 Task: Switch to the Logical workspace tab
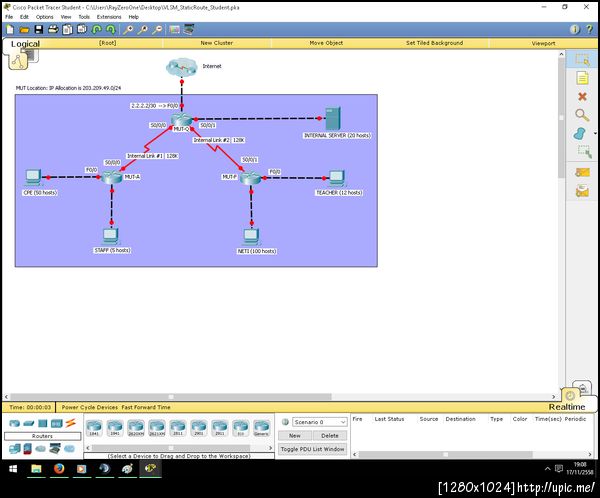tap(25, 44)
